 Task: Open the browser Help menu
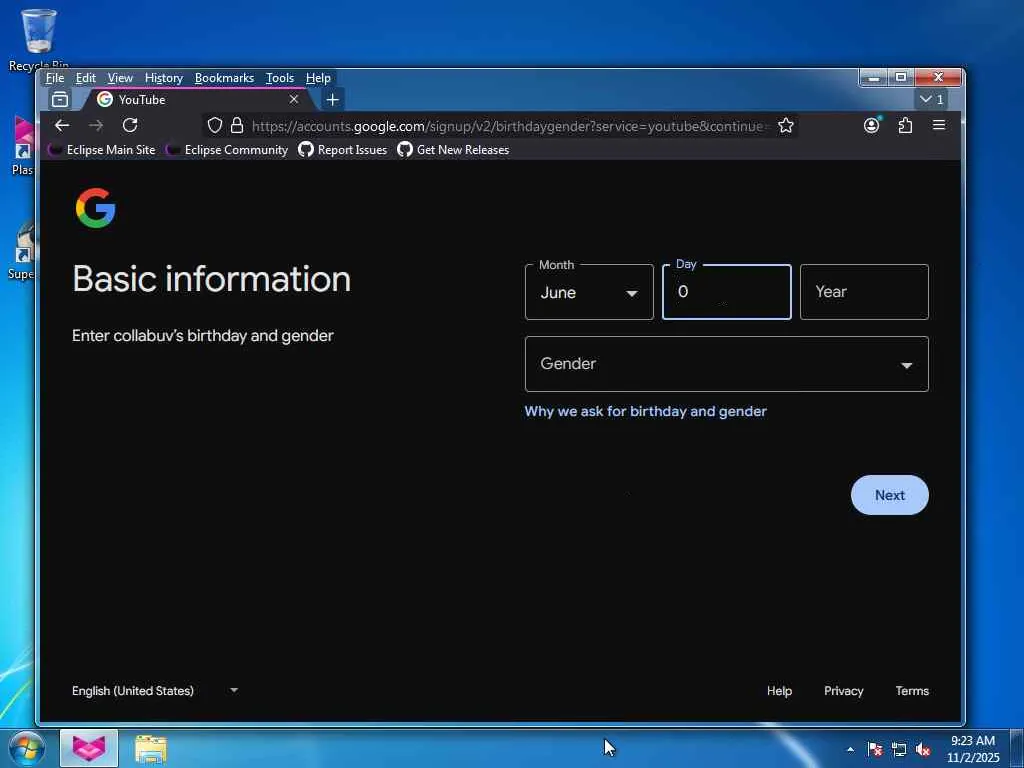click(318, 78)
